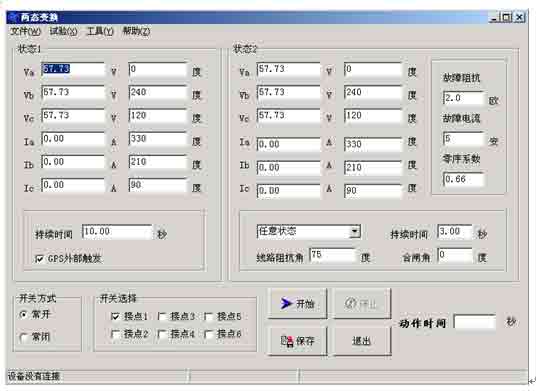Click state 2 持续时间 field 3.00
The image size is (543, 391).
coord(455,231)
